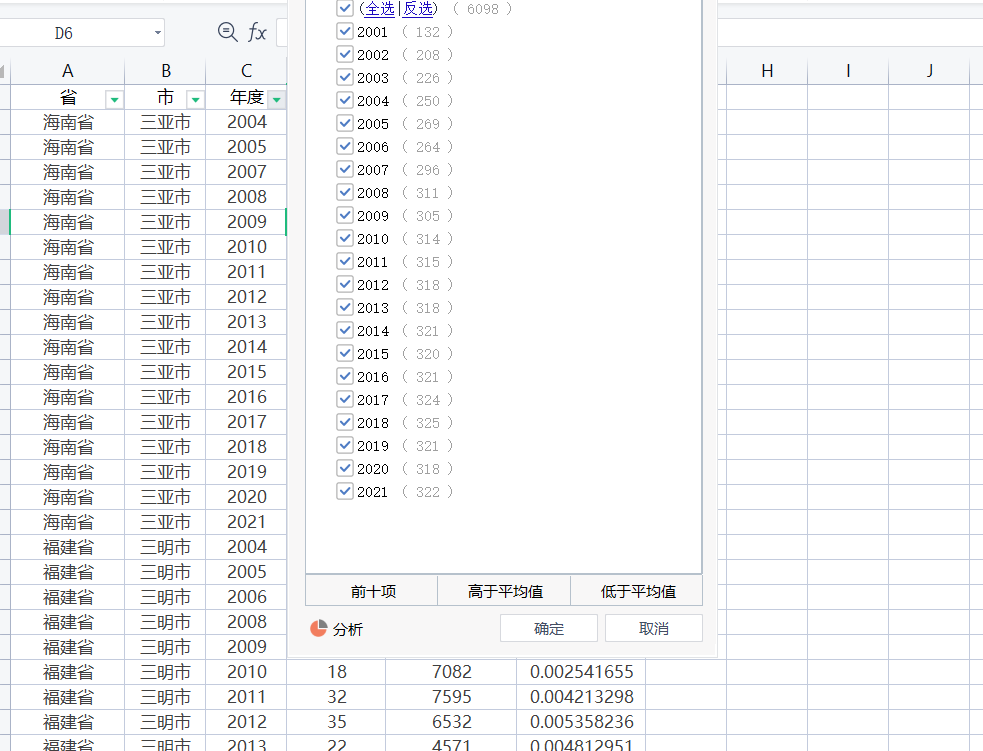Toggle the select-all checkbox in filter list
Image resolution: width=983 pixels, height=751 pixels.
click(x=345, y=8)
